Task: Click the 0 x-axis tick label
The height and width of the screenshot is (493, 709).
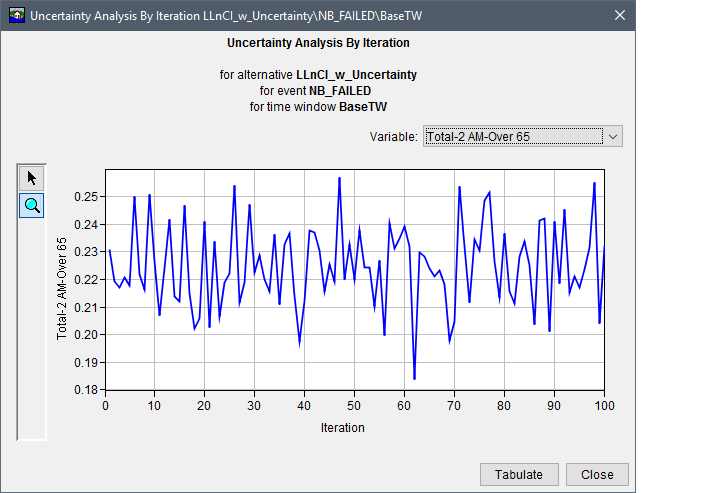Action: click(105, 406)
